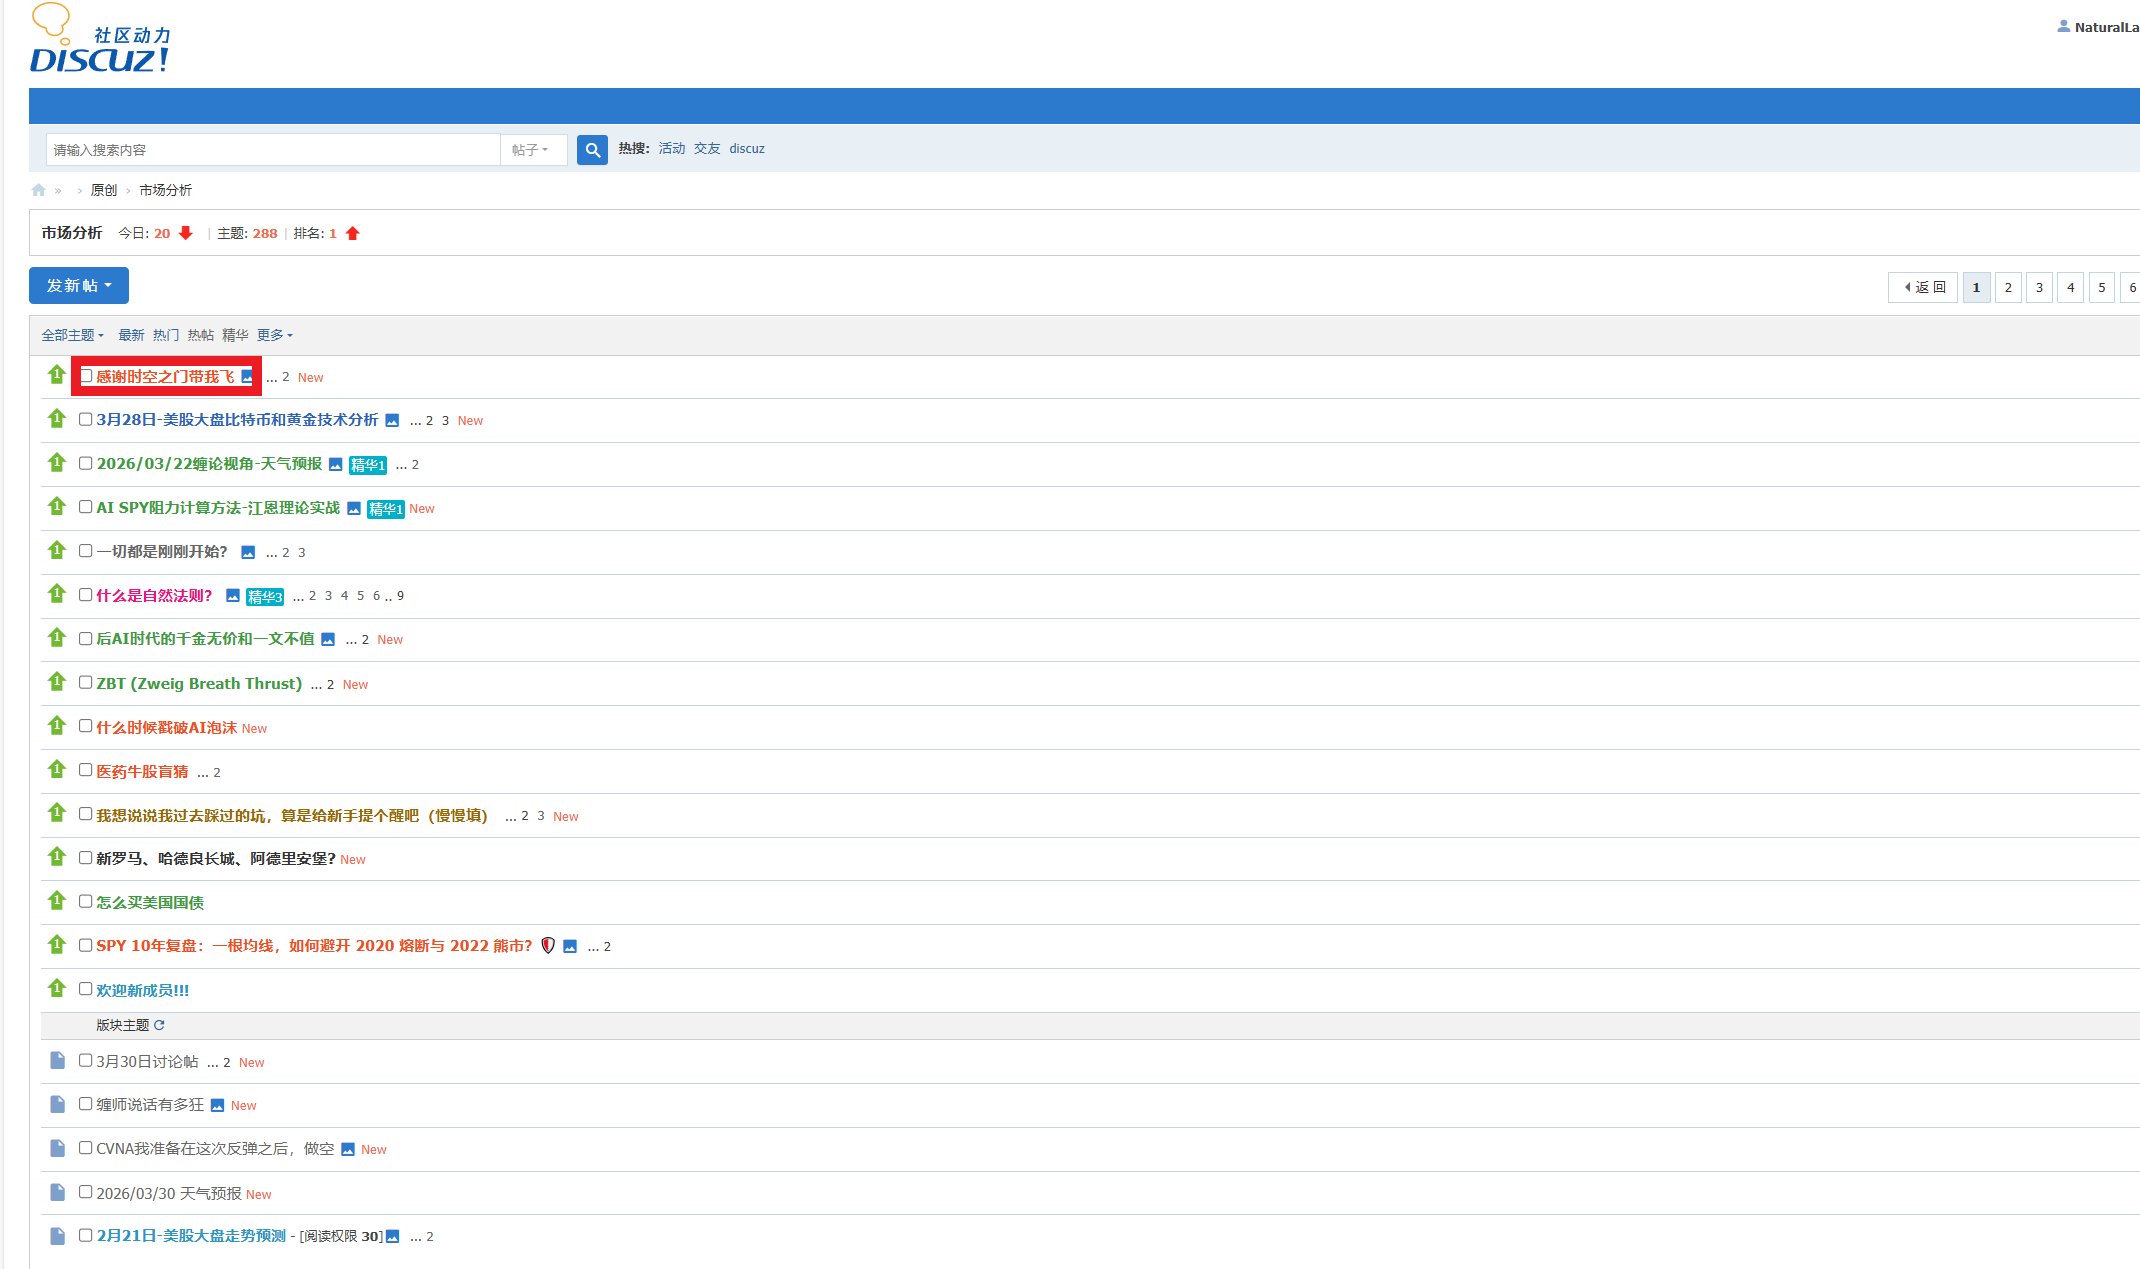Filter threads by 精华
The width and height of the screenshot is (2140, 1269).
pyautogui.click(x=235, y=336)
